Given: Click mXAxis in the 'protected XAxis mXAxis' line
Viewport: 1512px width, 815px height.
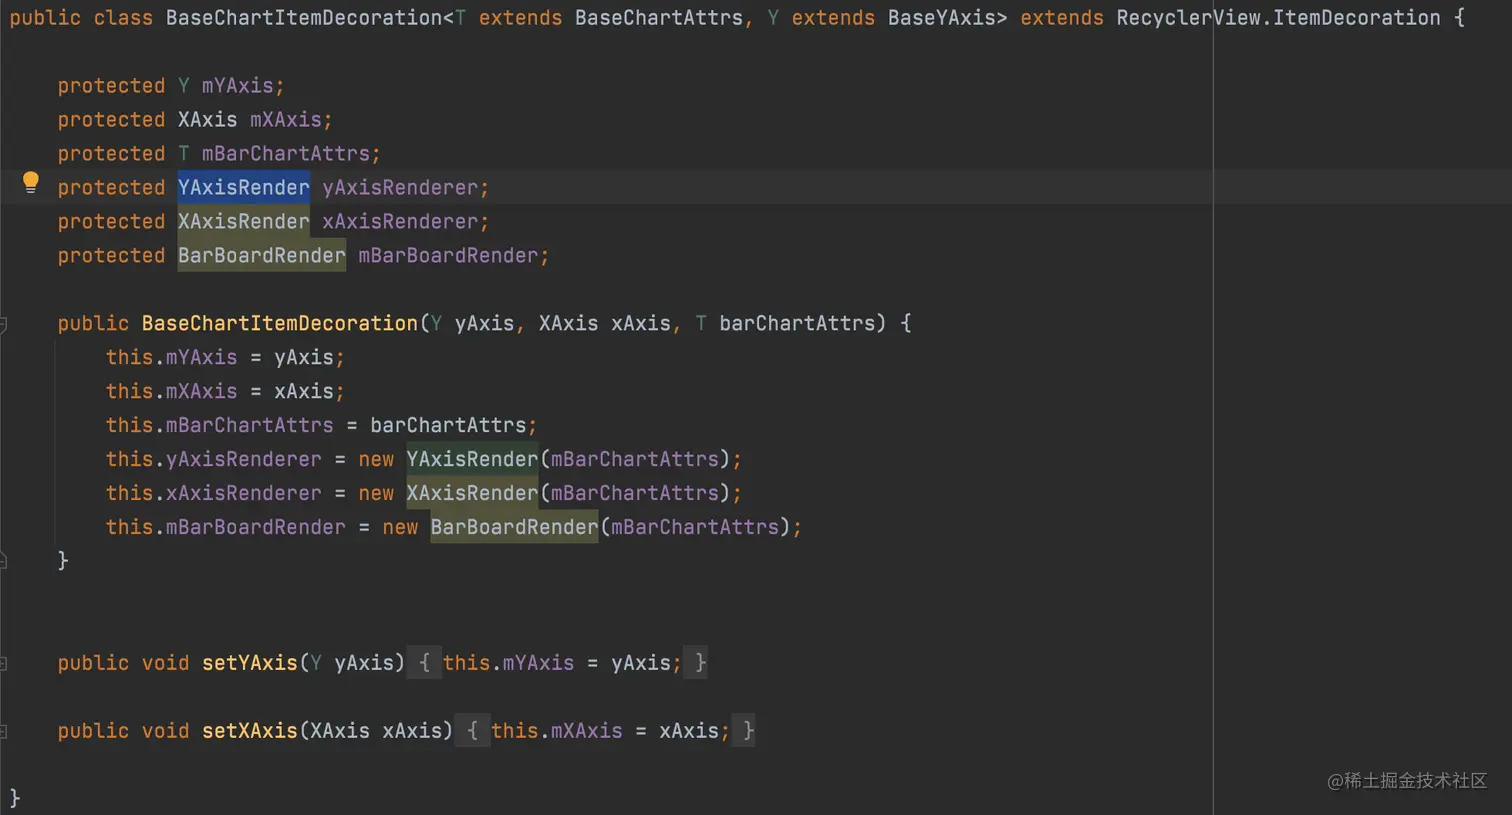Looking at the screenshot, I should tap(286, 119).
